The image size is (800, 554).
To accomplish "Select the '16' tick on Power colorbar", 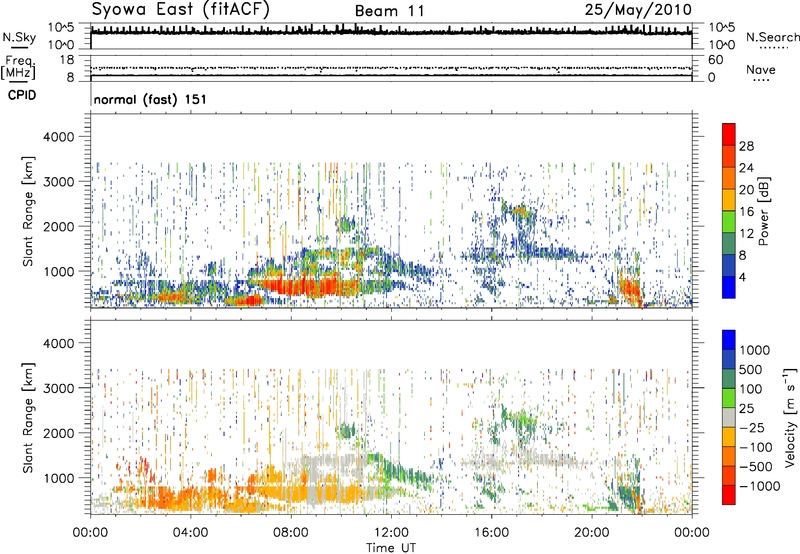I will (746, 212).
